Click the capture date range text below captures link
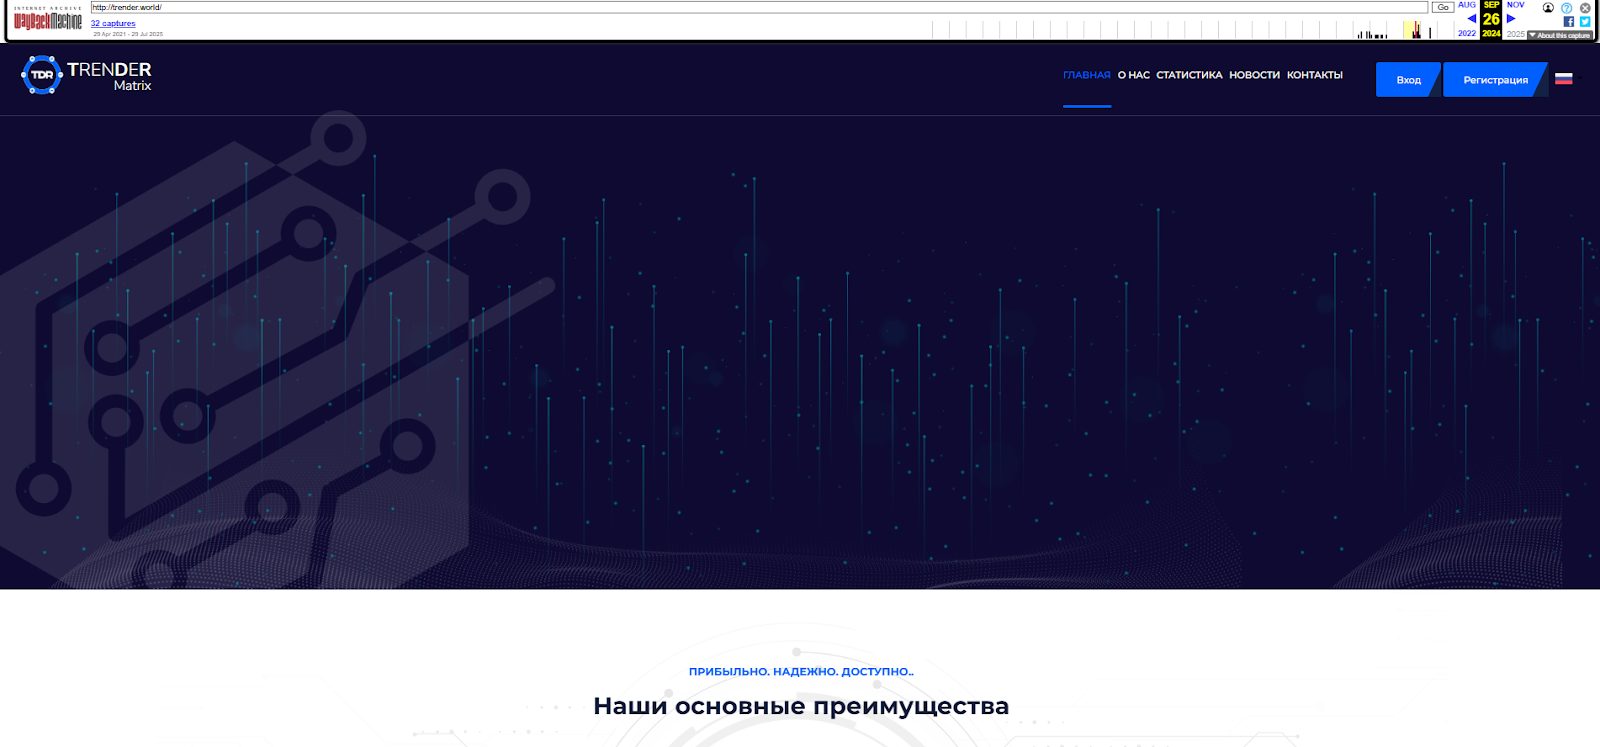The height and width of the screenshot is (747, 1600). [128, 34]
